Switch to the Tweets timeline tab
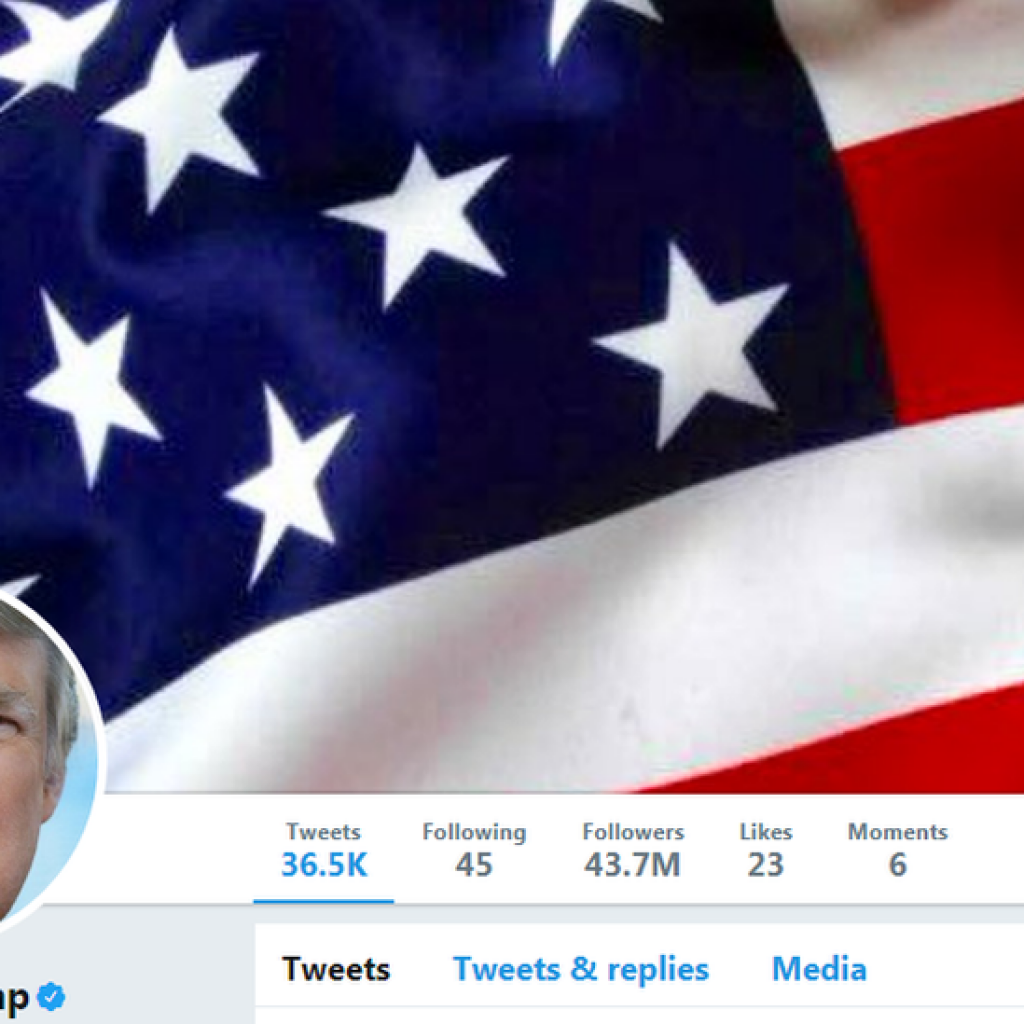The height and width of the screenshot is (1024, 1024). pyautogui.click(x=336, y=969)
